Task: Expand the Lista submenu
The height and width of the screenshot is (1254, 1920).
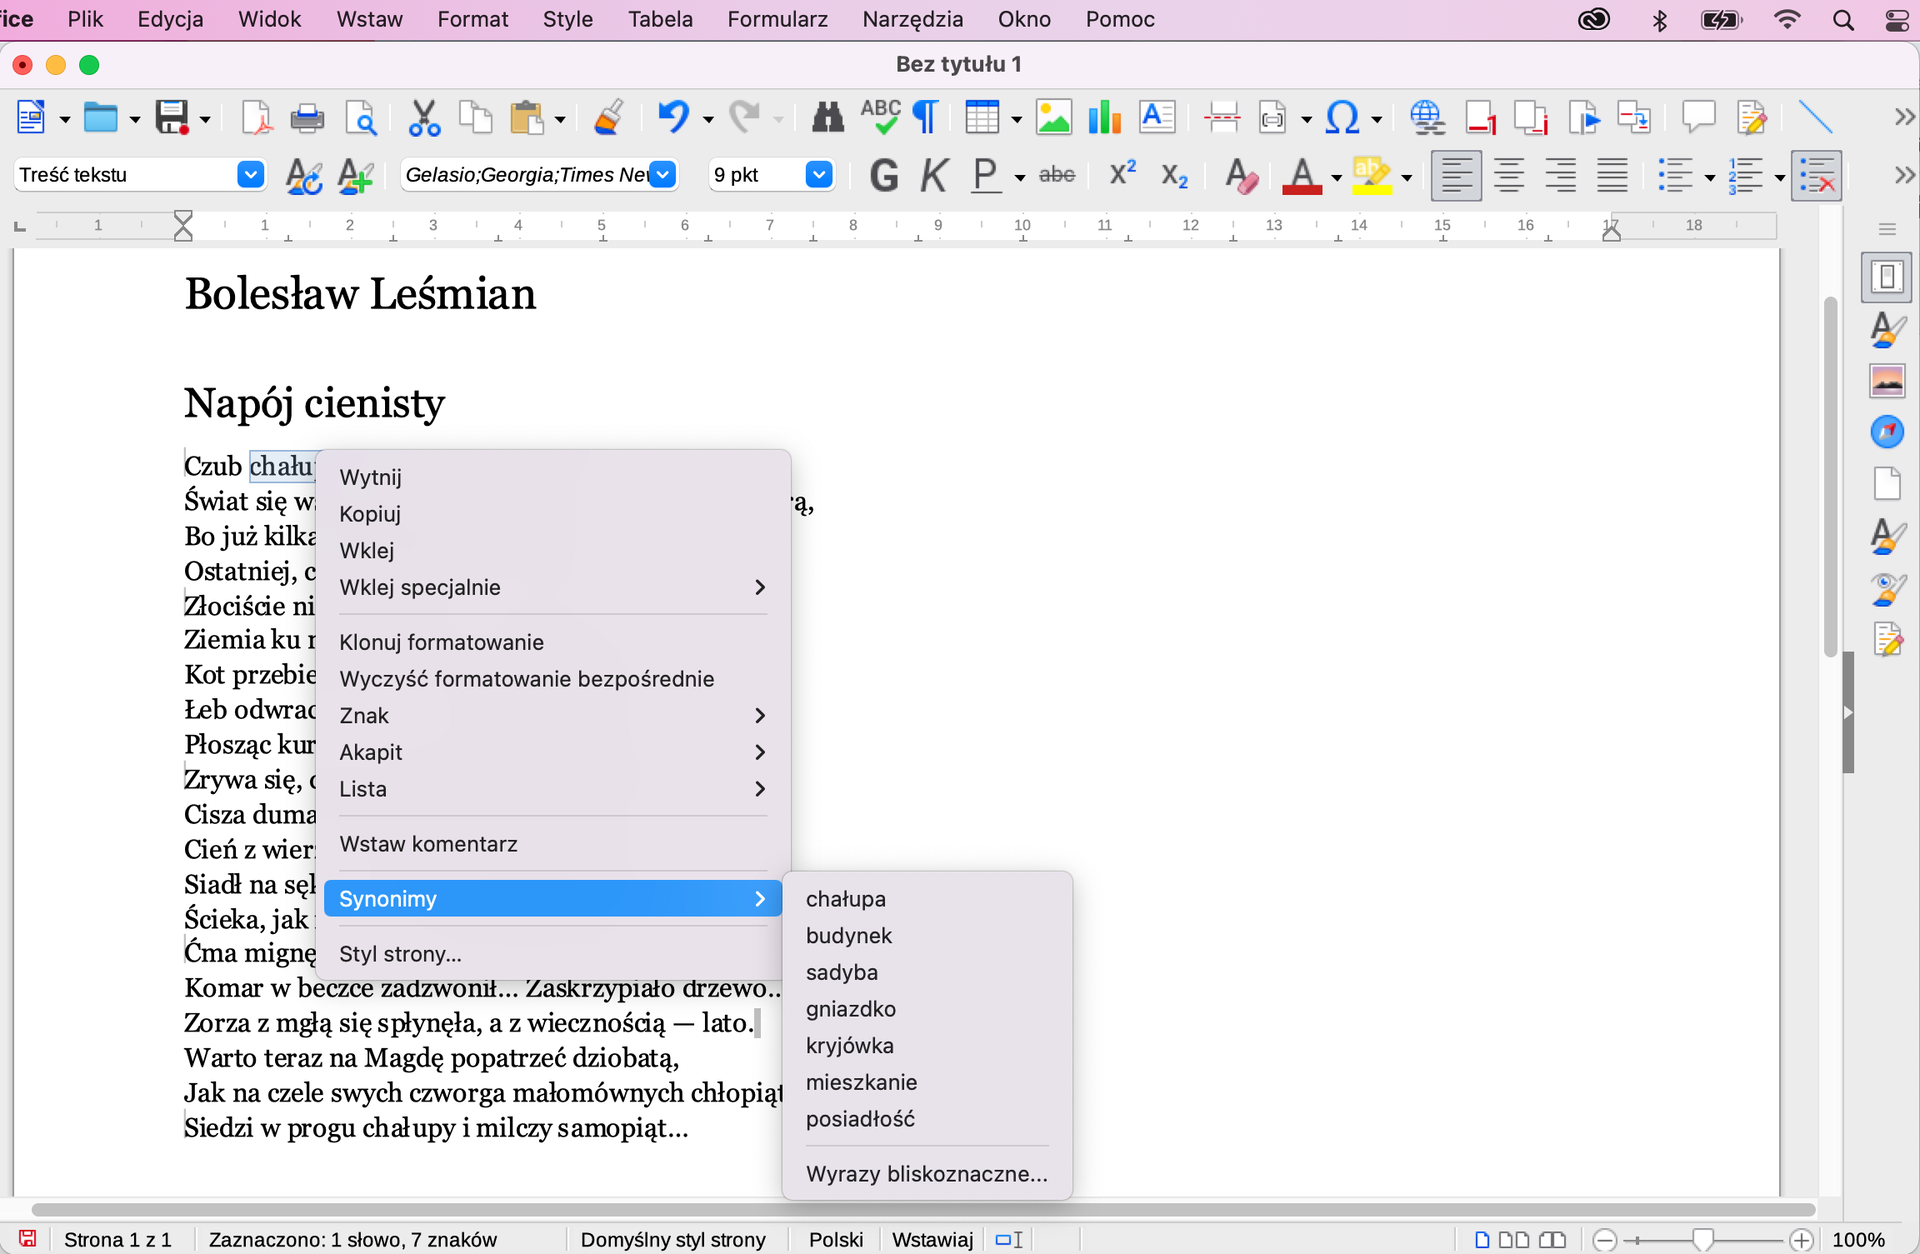Action: 553,789
